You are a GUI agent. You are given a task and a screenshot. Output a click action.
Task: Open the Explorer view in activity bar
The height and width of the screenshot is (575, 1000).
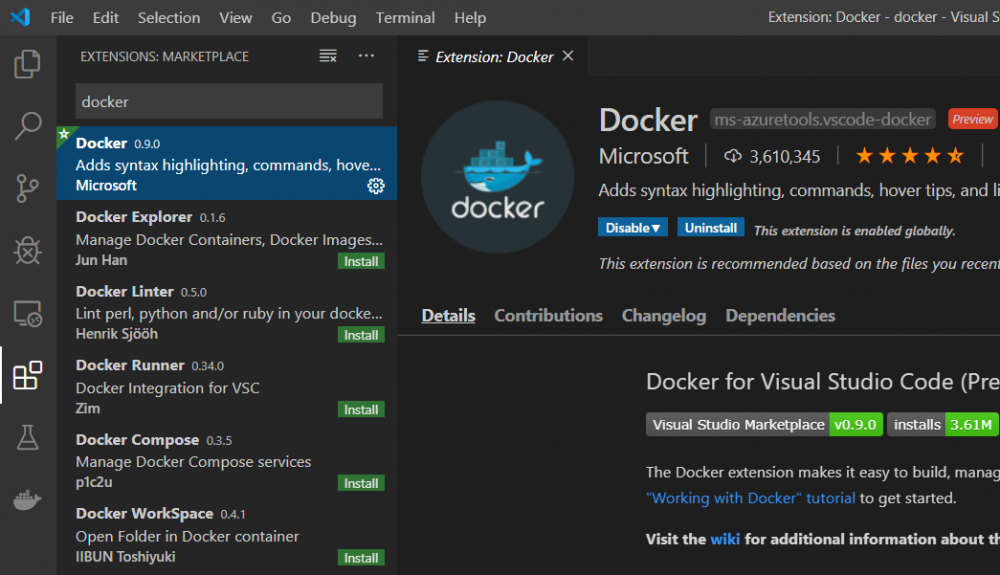(27, 65)
